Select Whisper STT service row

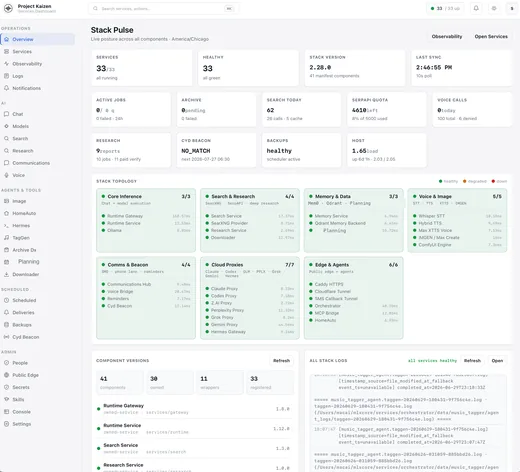pos(457,216)
